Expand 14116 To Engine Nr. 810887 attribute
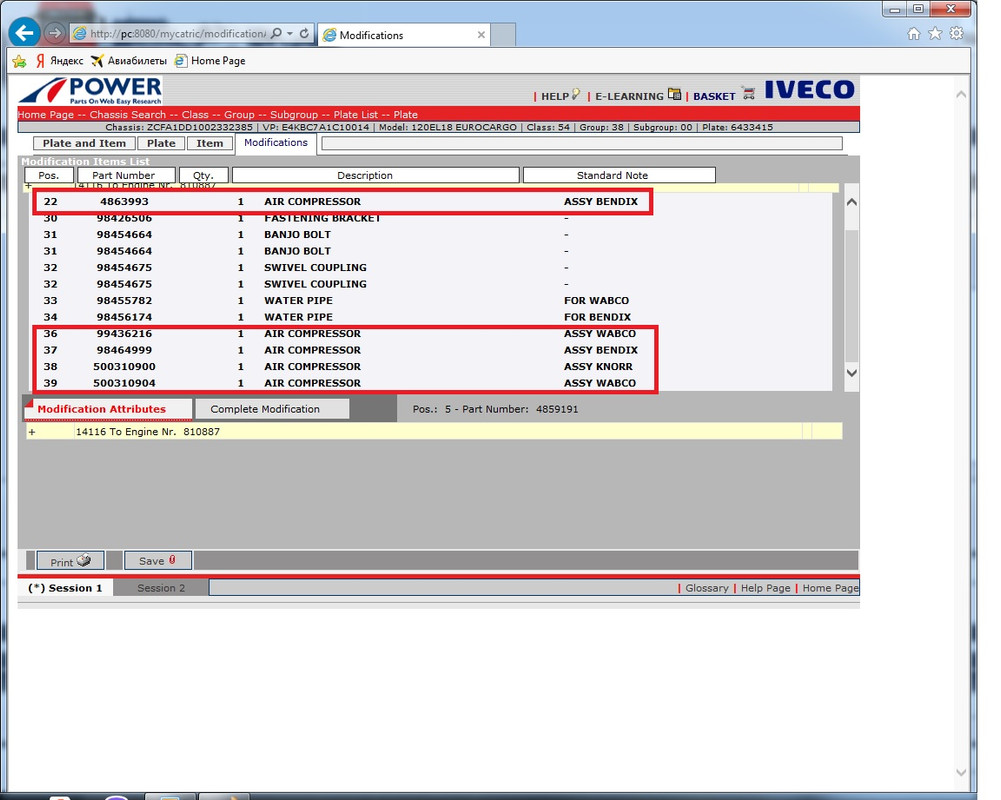Screen dimensions: 1001x800 click(32, 432)
